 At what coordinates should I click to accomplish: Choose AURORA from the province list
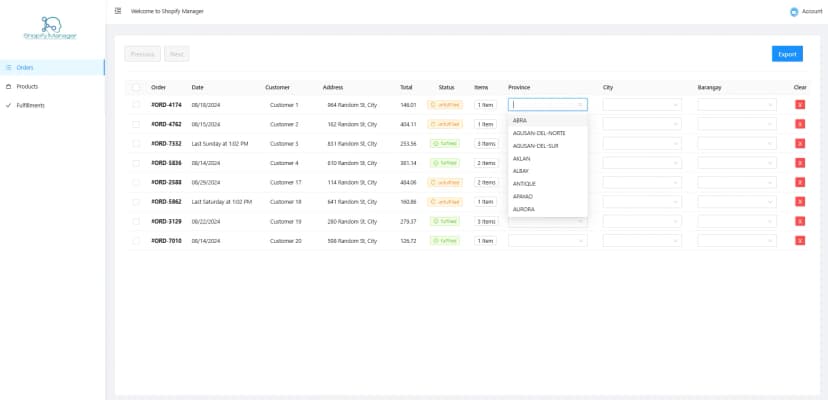[x=548, y=209]
